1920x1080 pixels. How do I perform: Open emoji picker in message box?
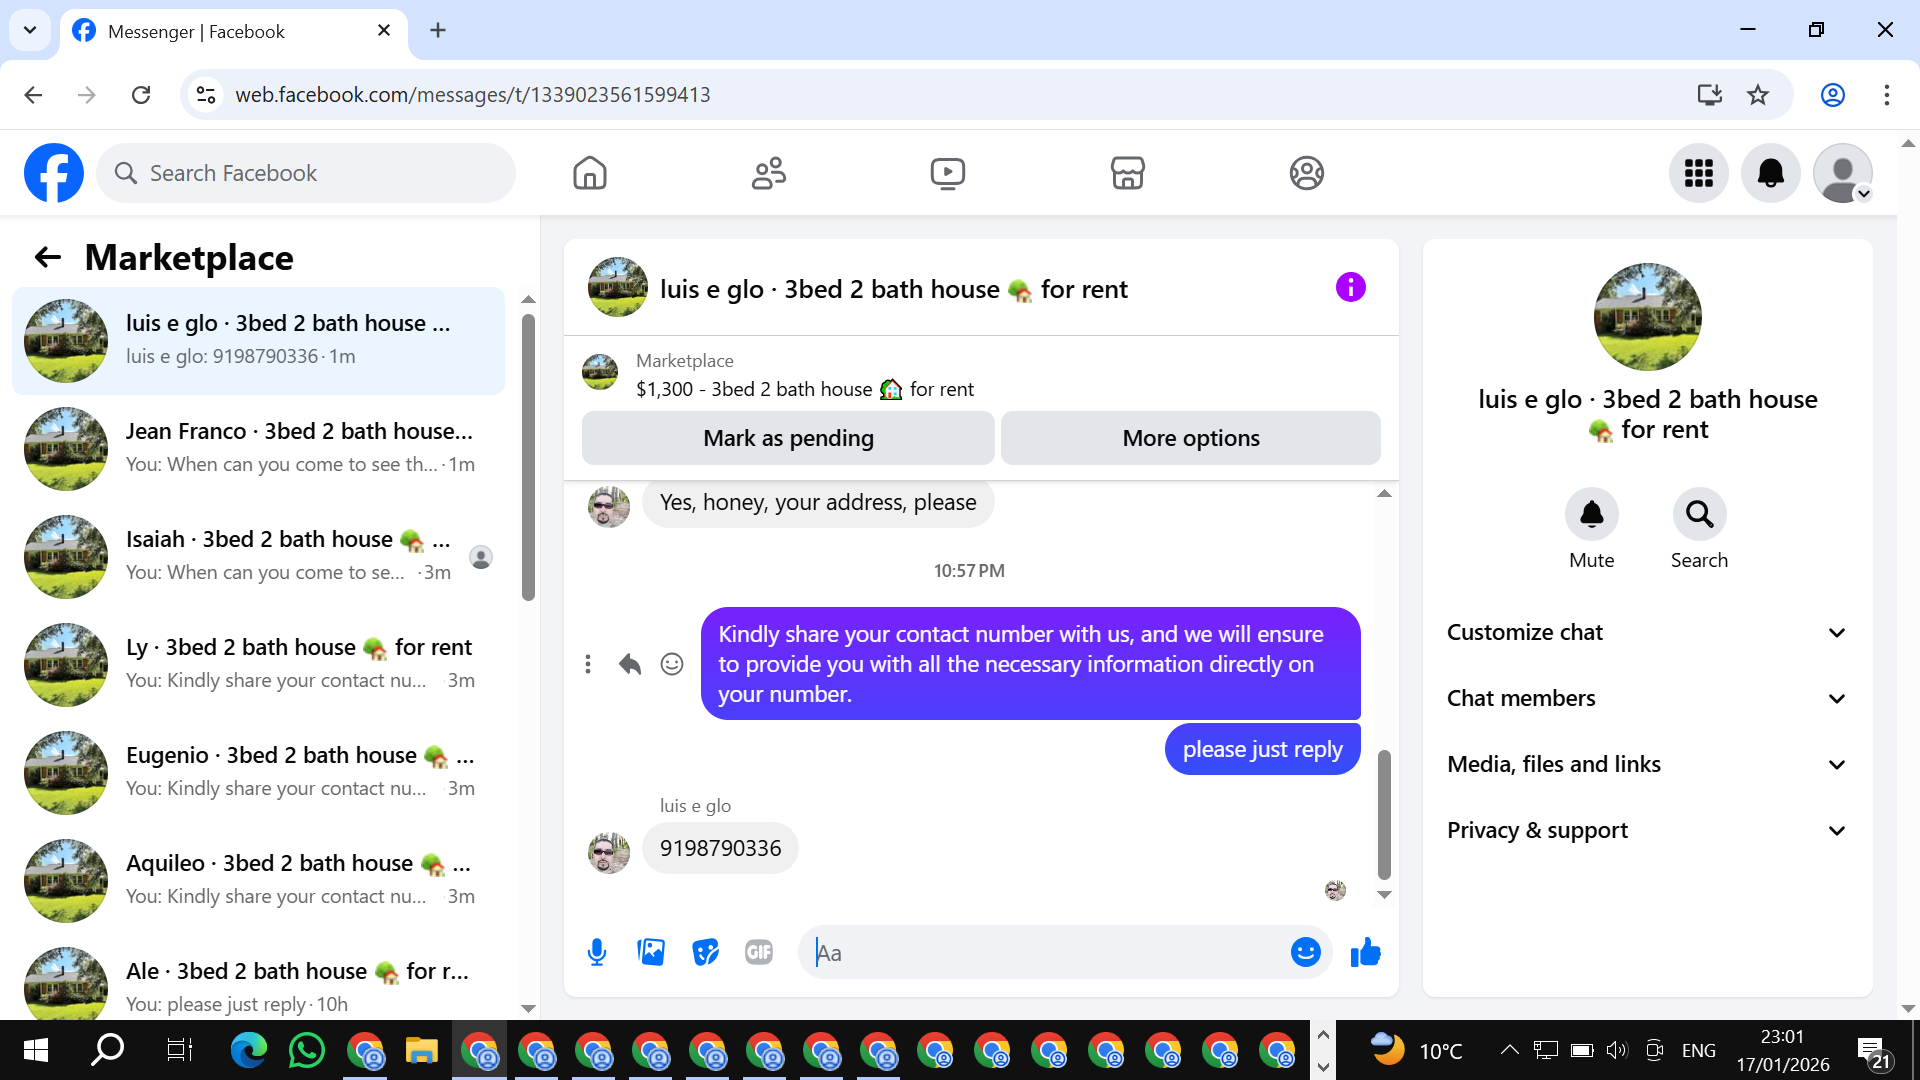pyautogui.click(x=1305, y=952)
